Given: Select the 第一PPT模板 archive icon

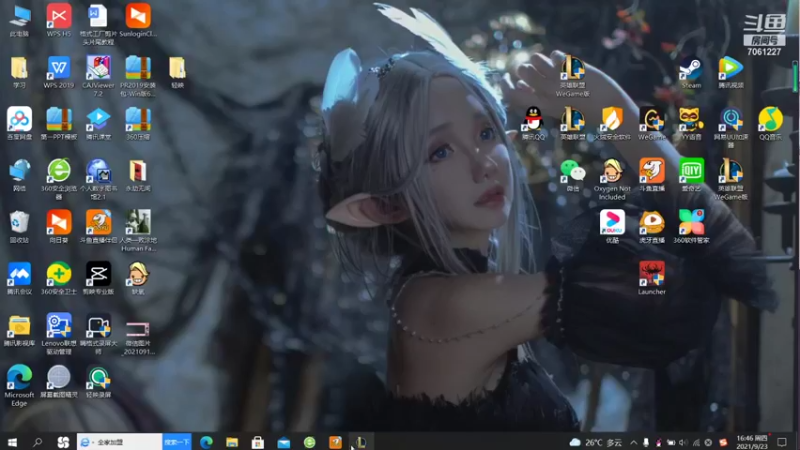Looking at the screenshot, I should pyautogui.click(x=59, y=123).
